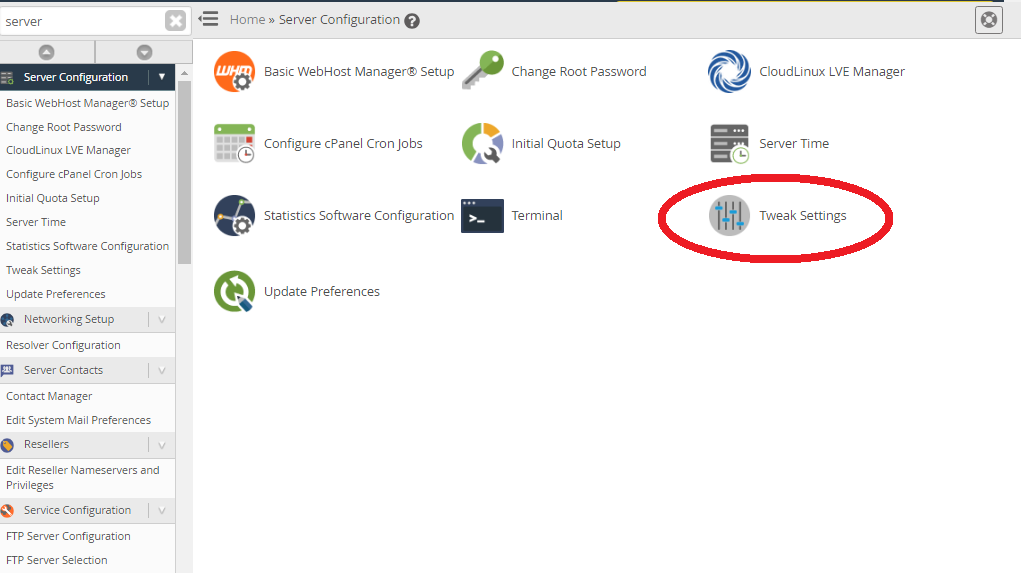This screenshot has width=1021, height=573.
Task: Click the lifebuoy support icon at top right
Action: (988, 20)
